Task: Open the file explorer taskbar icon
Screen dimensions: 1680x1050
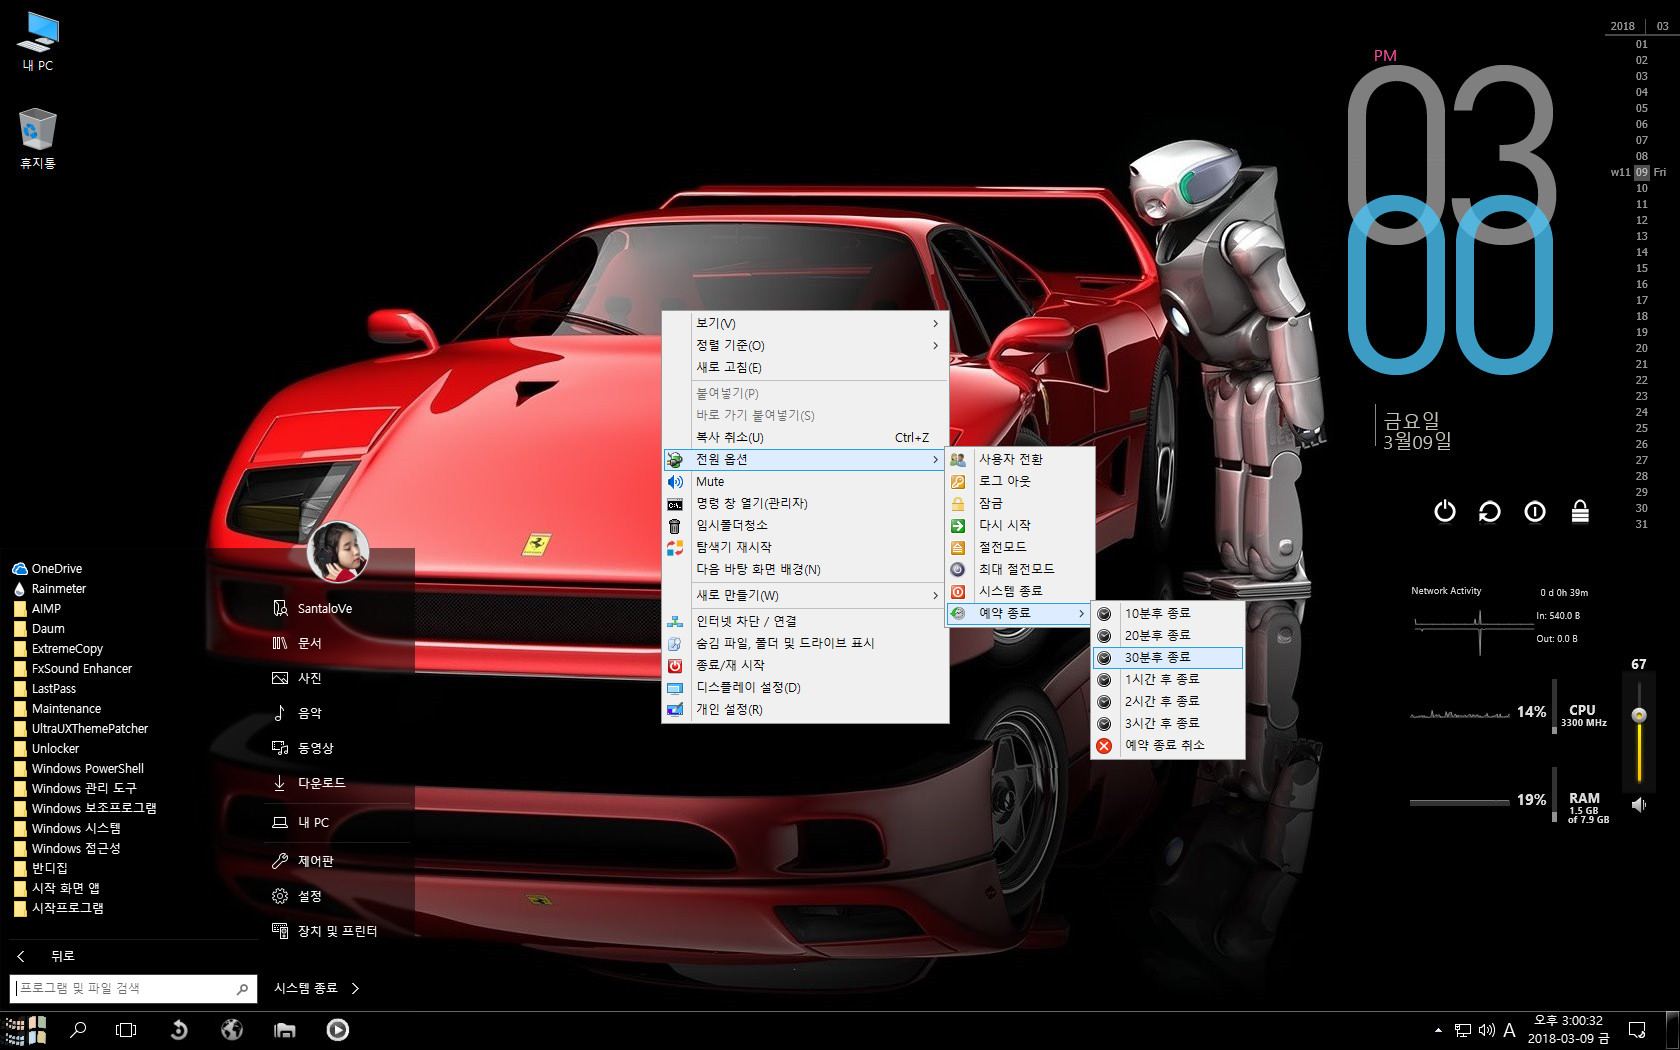Action: (285, 1030)
